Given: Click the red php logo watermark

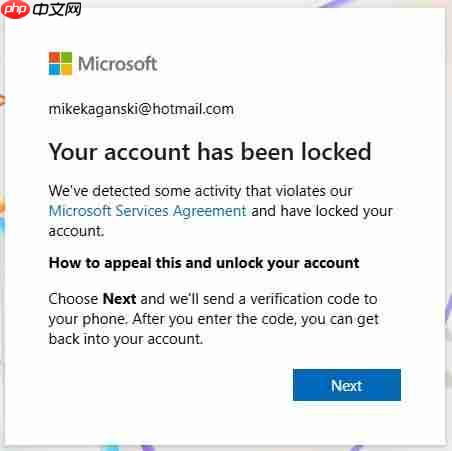Looking at the screenshot, I should click(x=15, y=9).
